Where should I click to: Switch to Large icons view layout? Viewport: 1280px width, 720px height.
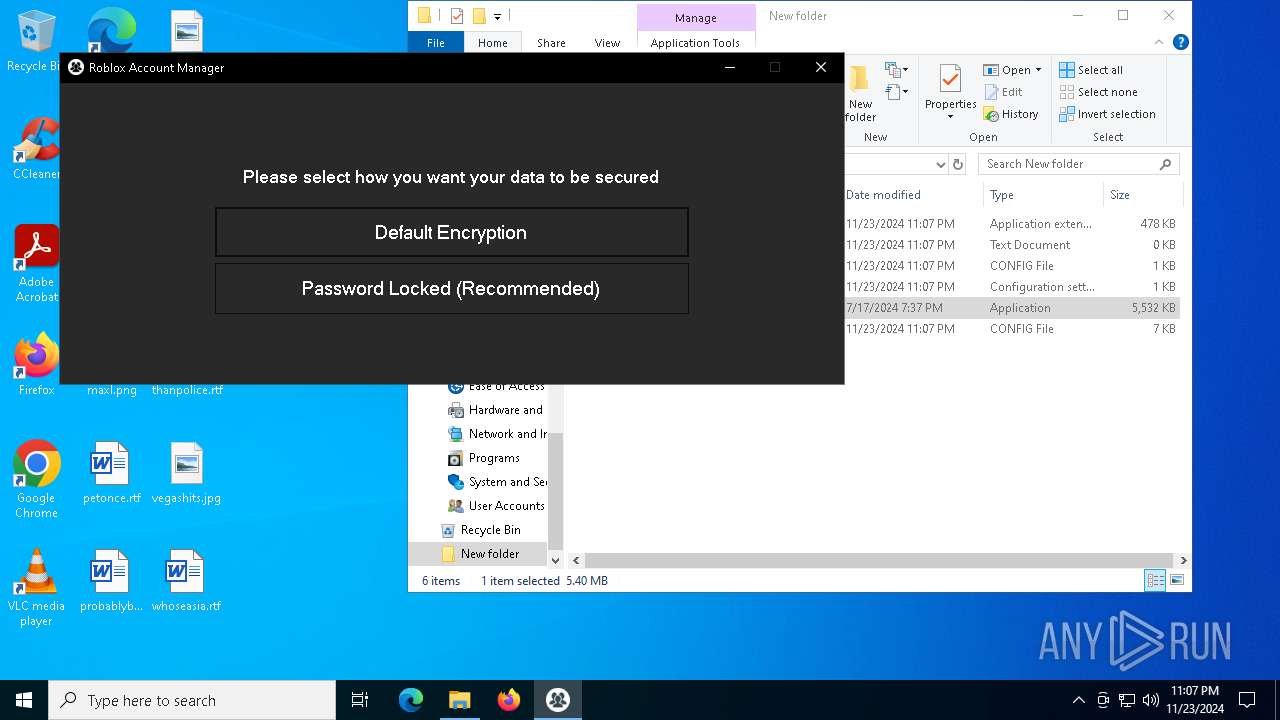point(1177,581)
